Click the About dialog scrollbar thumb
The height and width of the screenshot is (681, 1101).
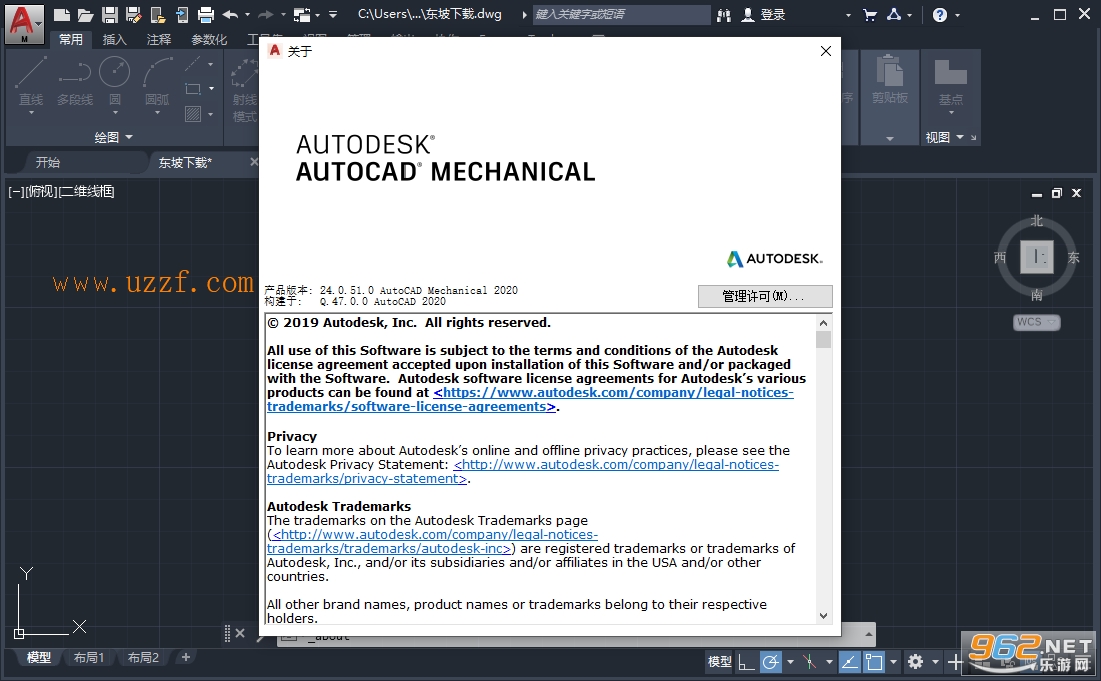(x=824, y=340)
